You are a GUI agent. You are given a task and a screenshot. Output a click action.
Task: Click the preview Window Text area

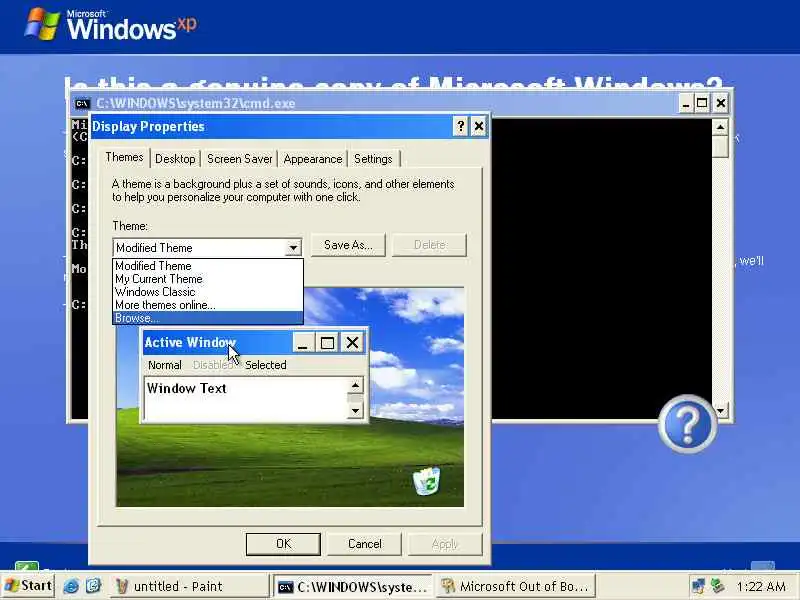[246, 398]
